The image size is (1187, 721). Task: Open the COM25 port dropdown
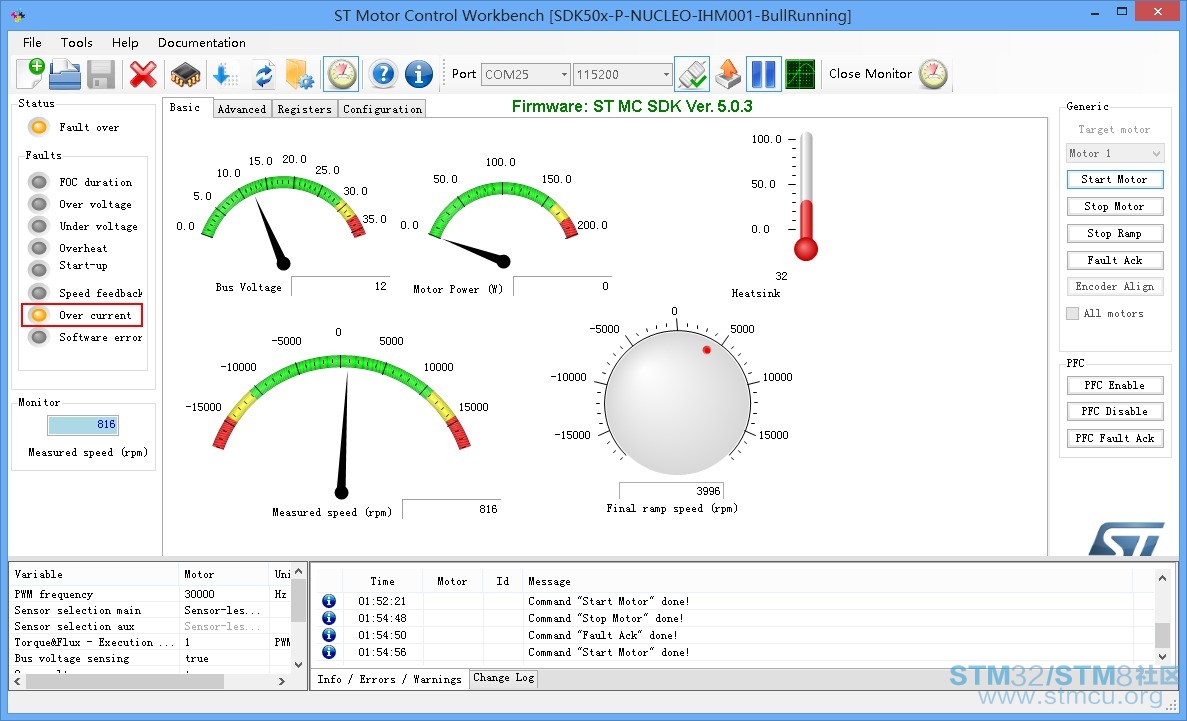[x=564, y=74]
